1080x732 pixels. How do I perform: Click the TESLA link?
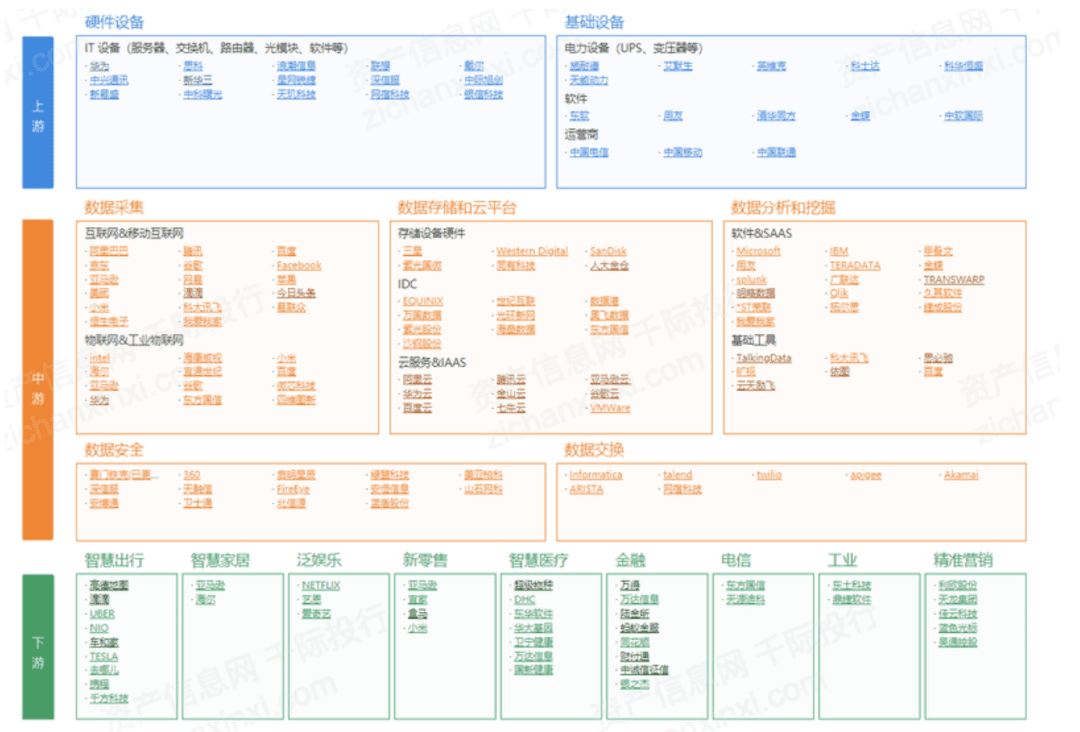click(103, 657)
